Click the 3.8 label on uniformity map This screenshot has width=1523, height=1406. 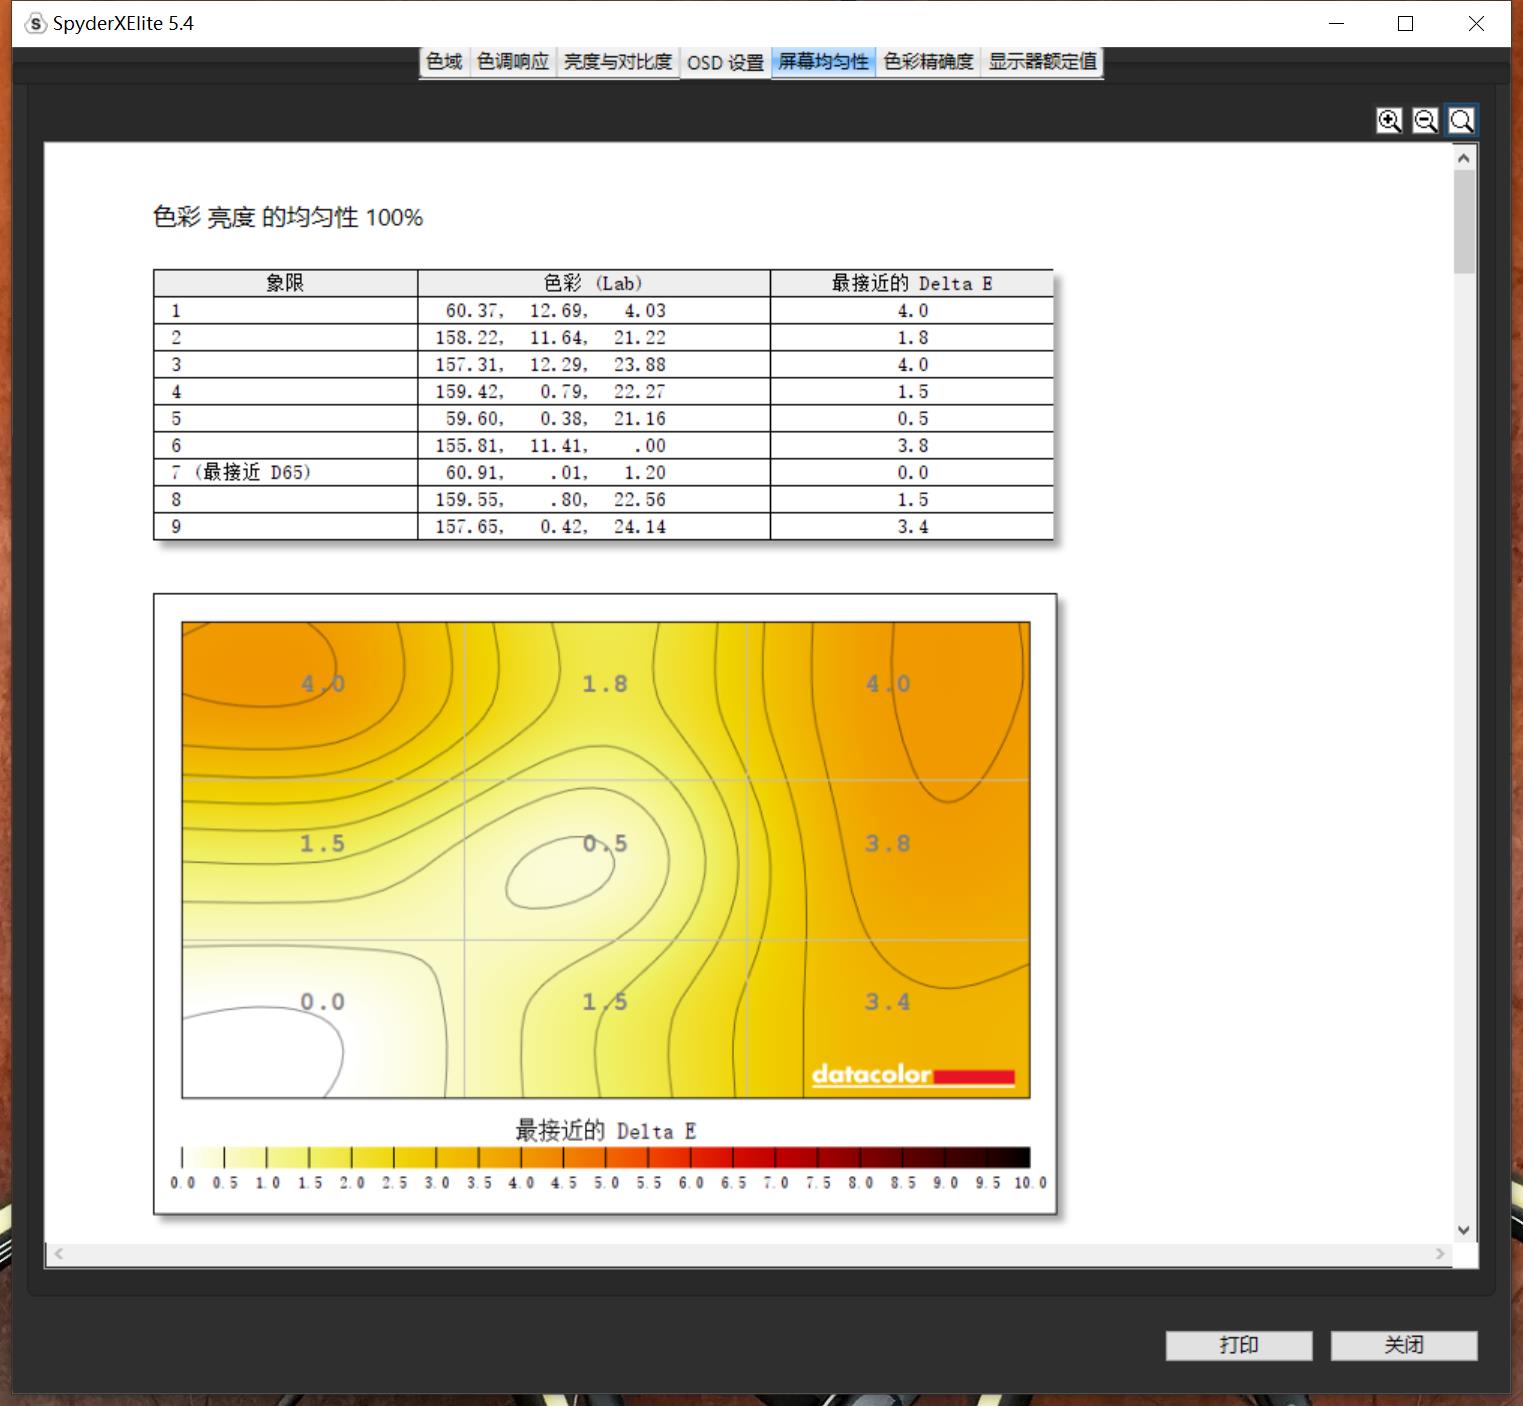pyautogui.click(x=888, y=844)
